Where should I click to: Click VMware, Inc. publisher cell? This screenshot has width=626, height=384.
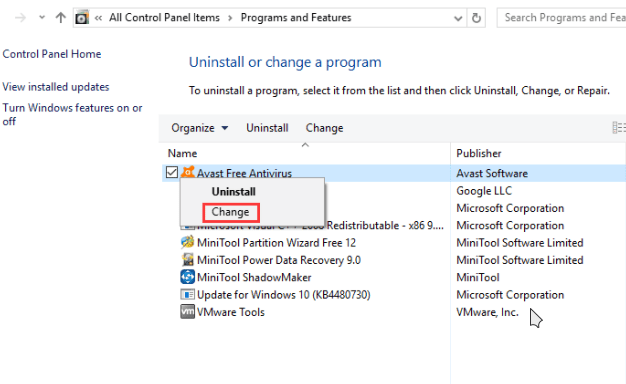click(x=487, y=312)
